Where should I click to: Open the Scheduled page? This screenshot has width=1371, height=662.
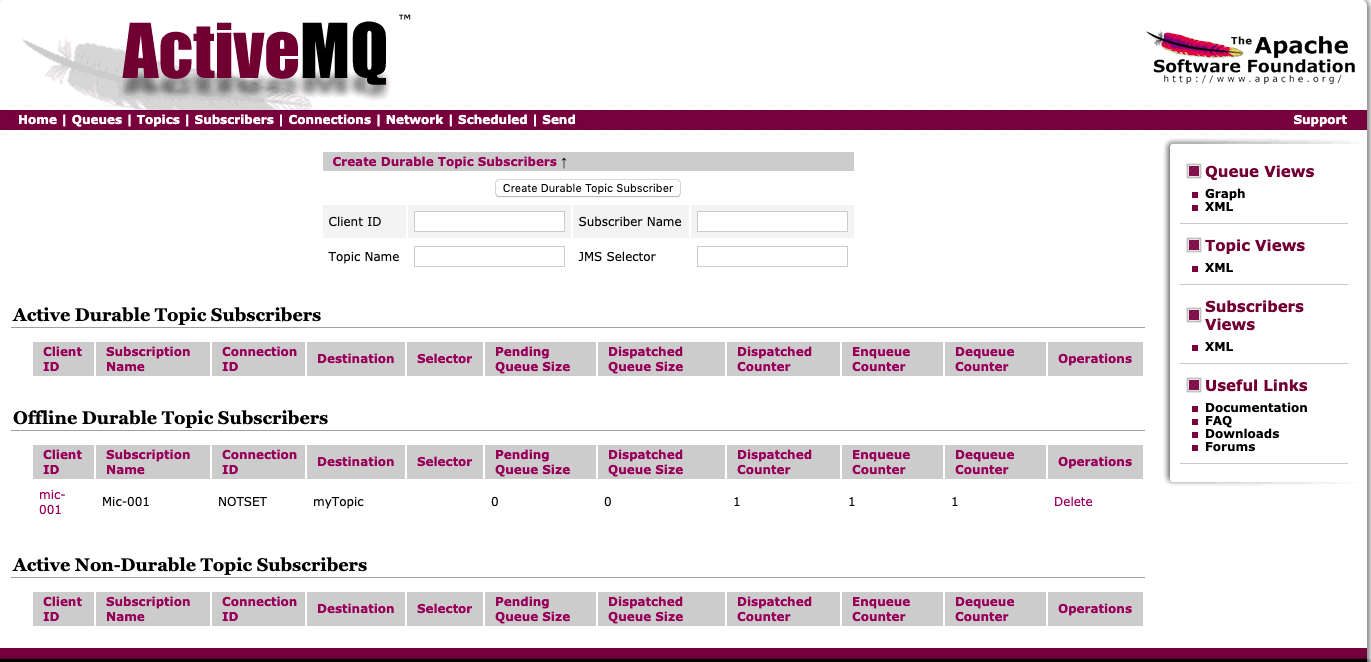pos(492,119)
